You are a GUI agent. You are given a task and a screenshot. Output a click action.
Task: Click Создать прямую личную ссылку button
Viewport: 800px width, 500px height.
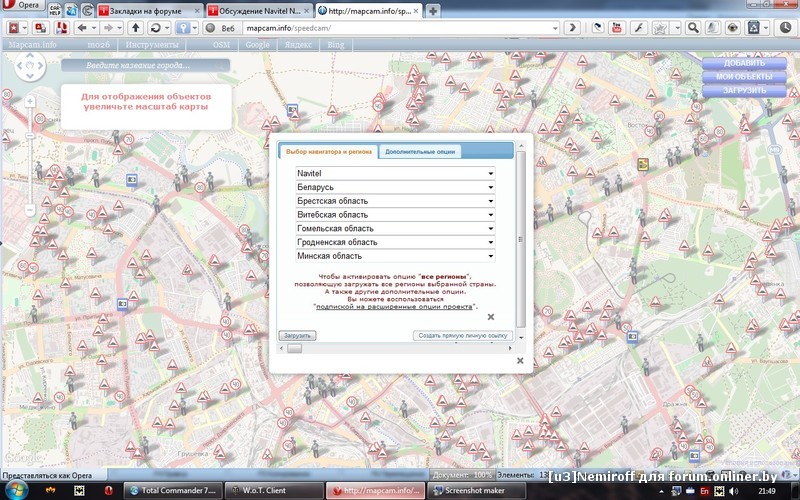[x=463, y=336]
